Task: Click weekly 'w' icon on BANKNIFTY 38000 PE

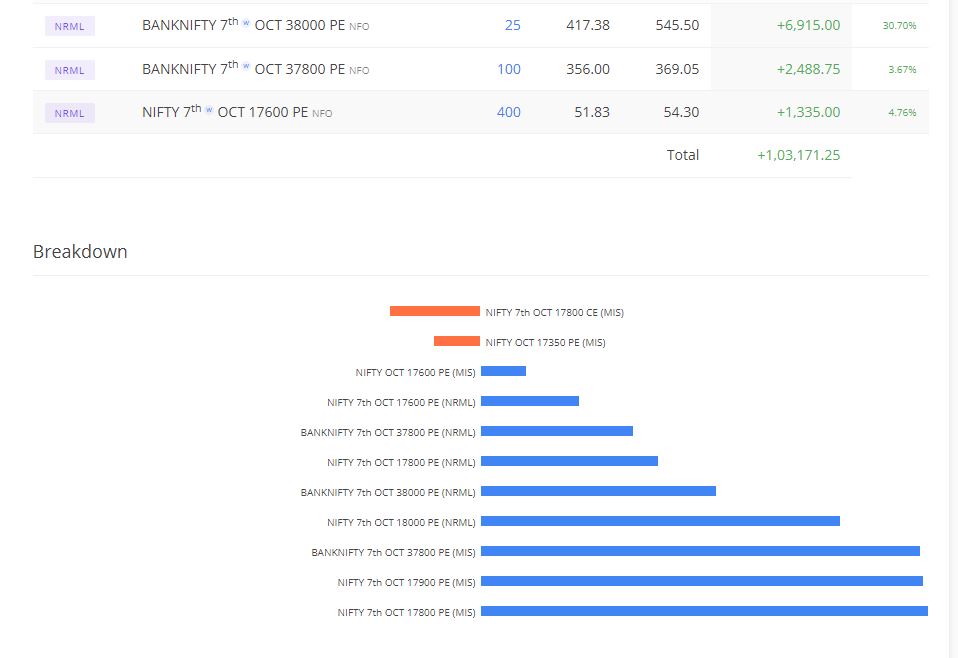Action: (246, 23)
